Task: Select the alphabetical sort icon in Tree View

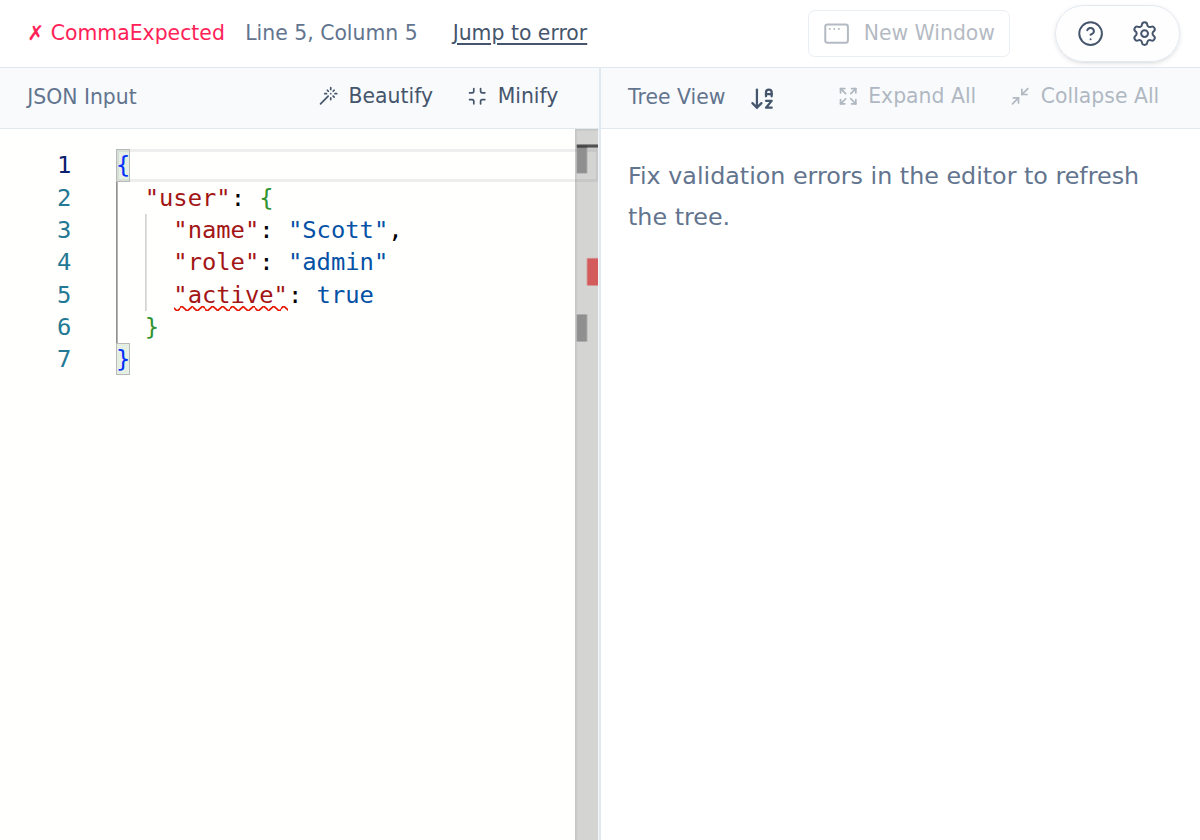Action: click(x=762, y=97)
